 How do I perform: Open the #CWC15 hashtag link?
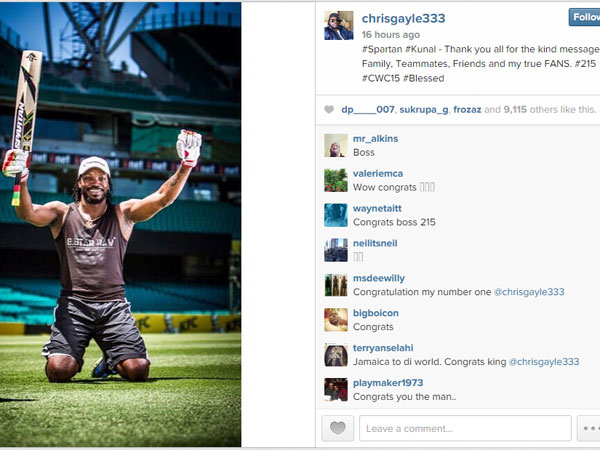(x=380, y=78)
